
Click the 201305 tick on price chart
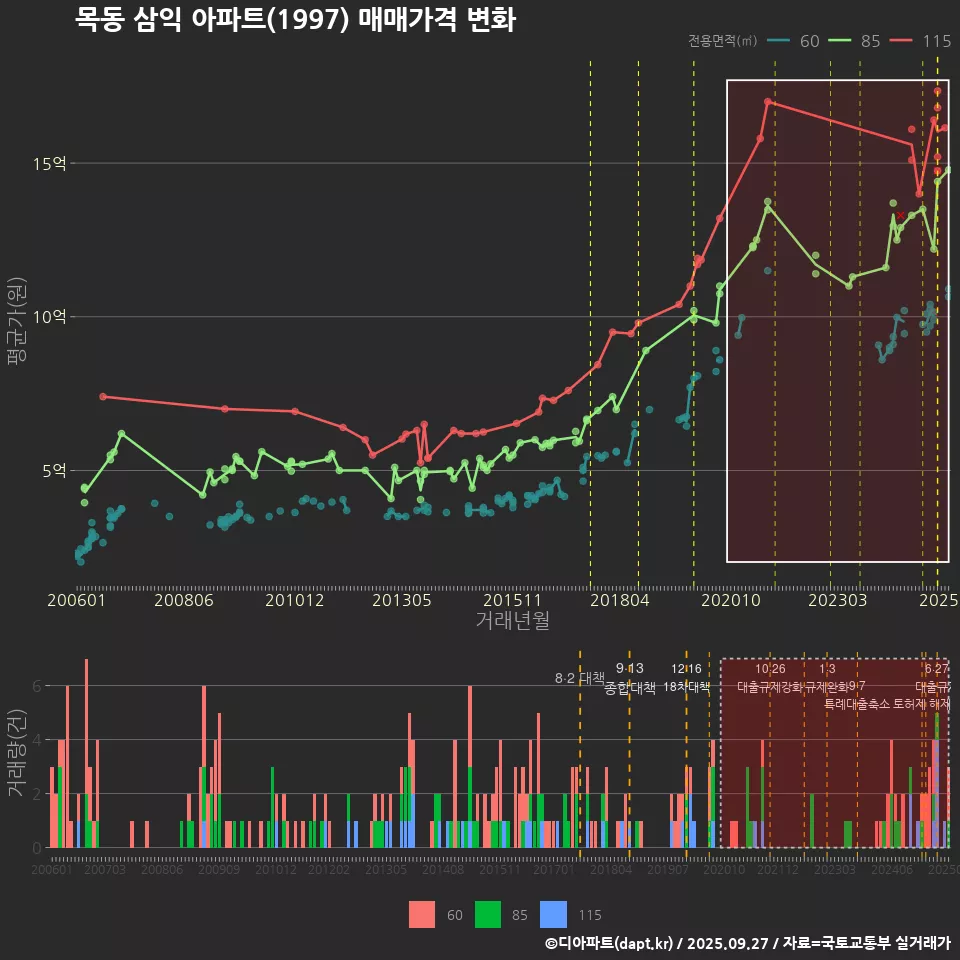(402, 600)
